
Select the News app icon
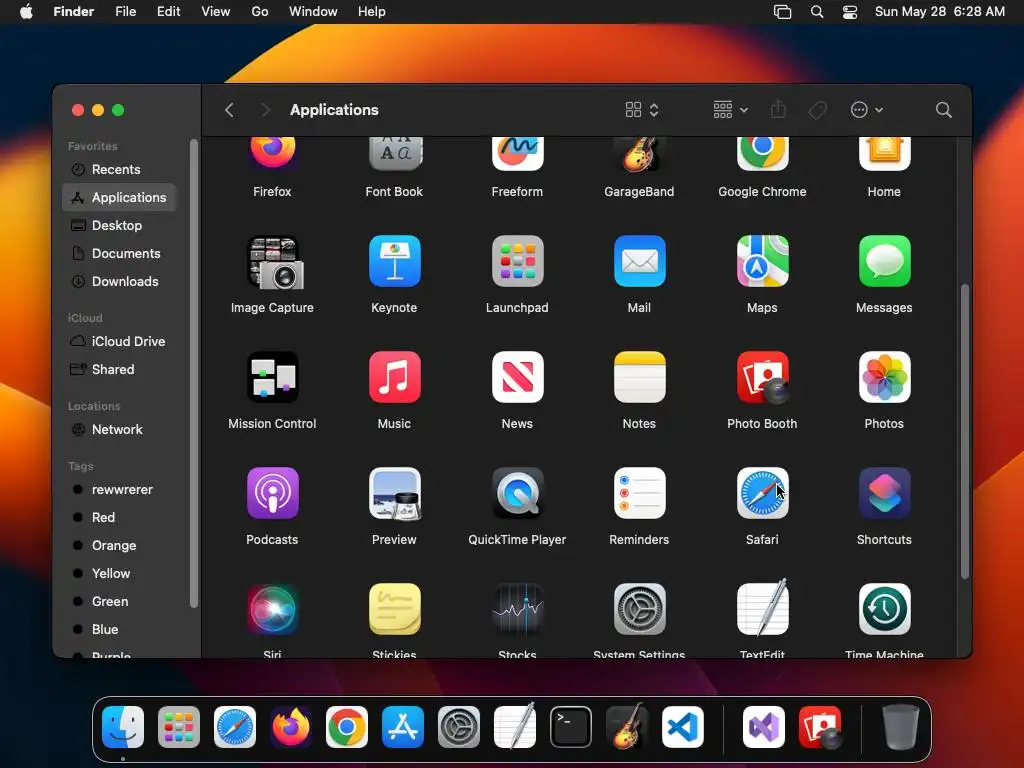point(517,377)
